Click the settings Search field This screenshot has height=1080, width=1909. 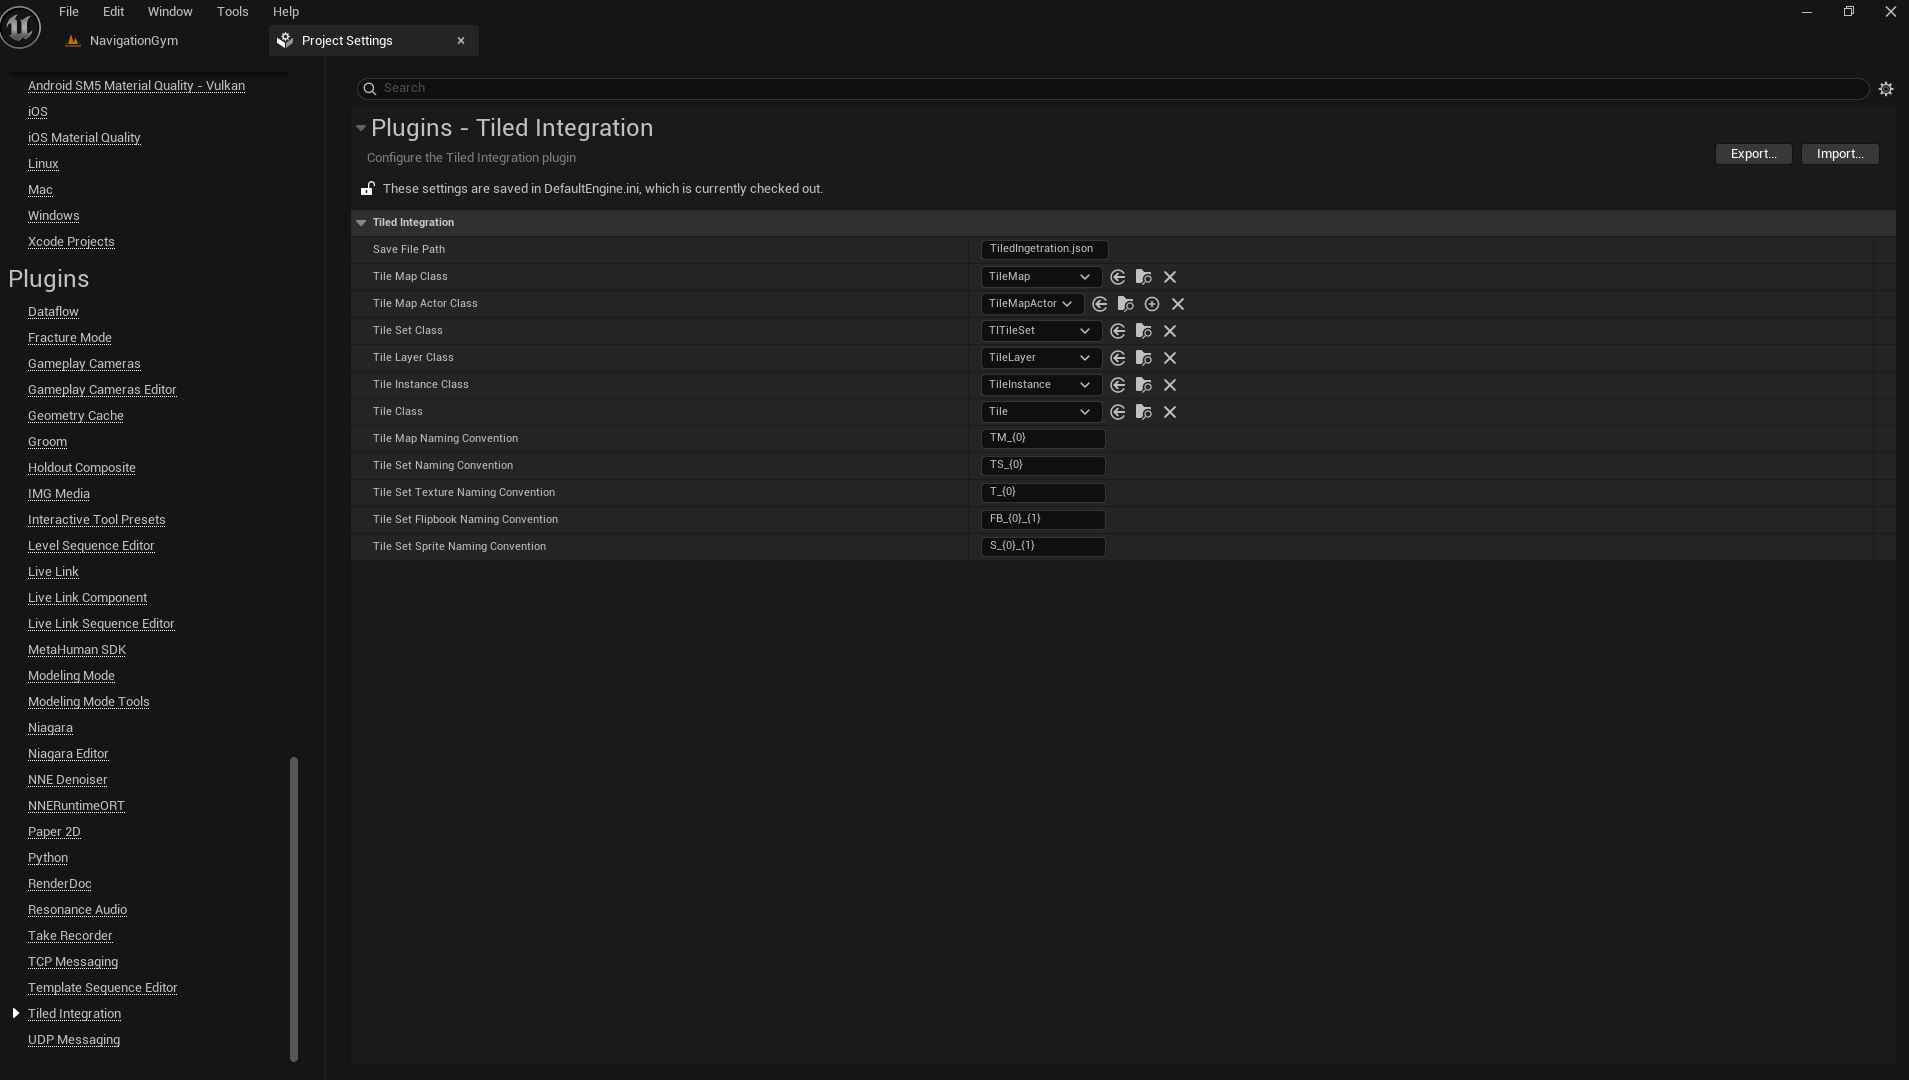pyautogui.click(x=1113, y=88)
